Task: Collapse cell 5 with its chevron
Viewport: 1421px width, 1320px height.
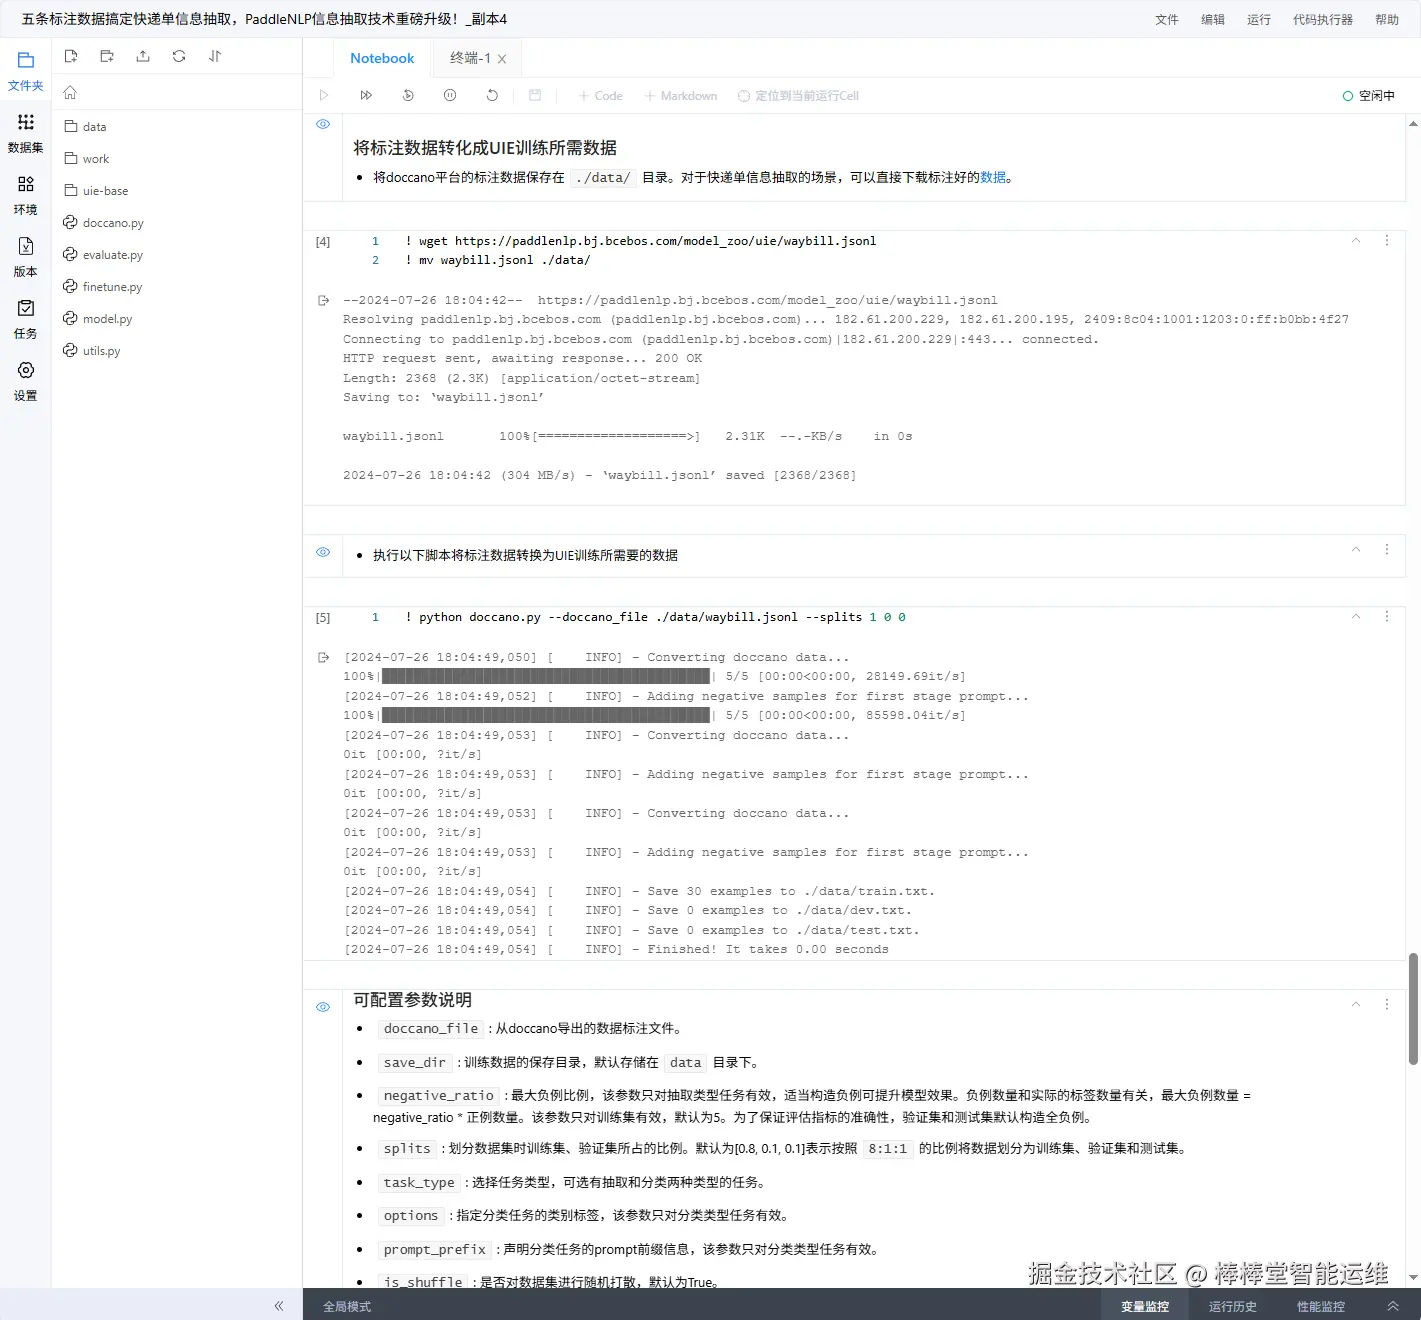Action: tap(1356, 616)
